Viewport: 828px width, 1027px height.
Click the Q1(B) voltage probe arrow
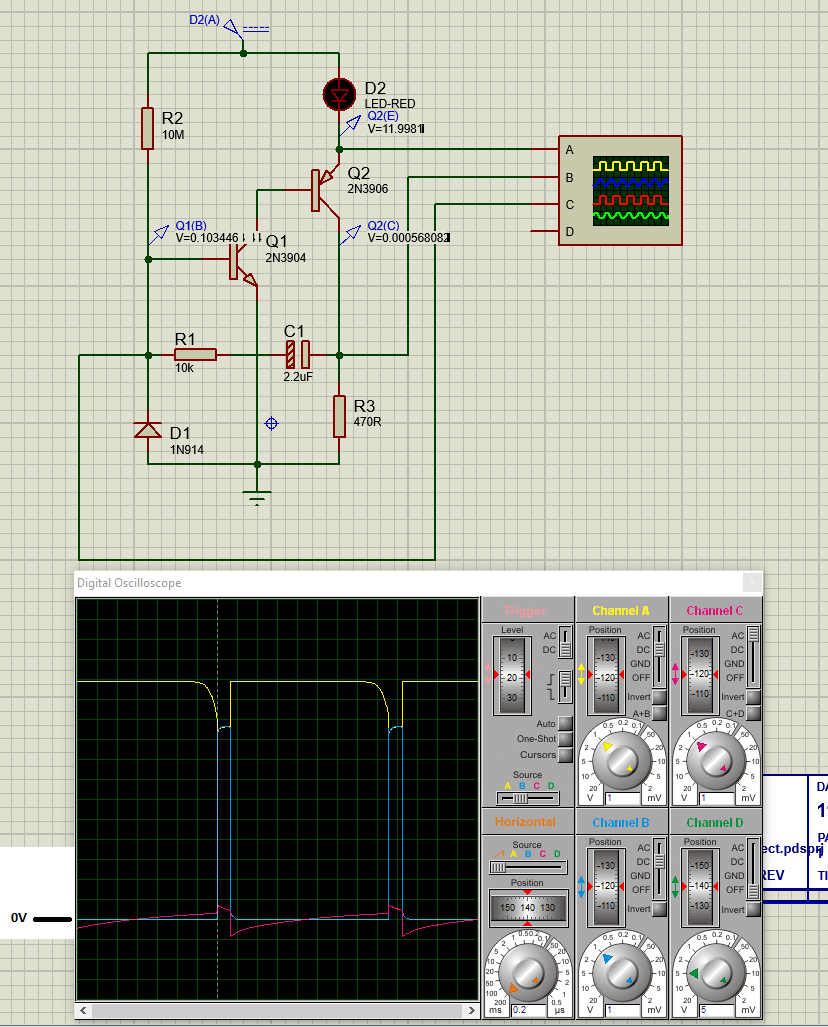tap(159, 234)
